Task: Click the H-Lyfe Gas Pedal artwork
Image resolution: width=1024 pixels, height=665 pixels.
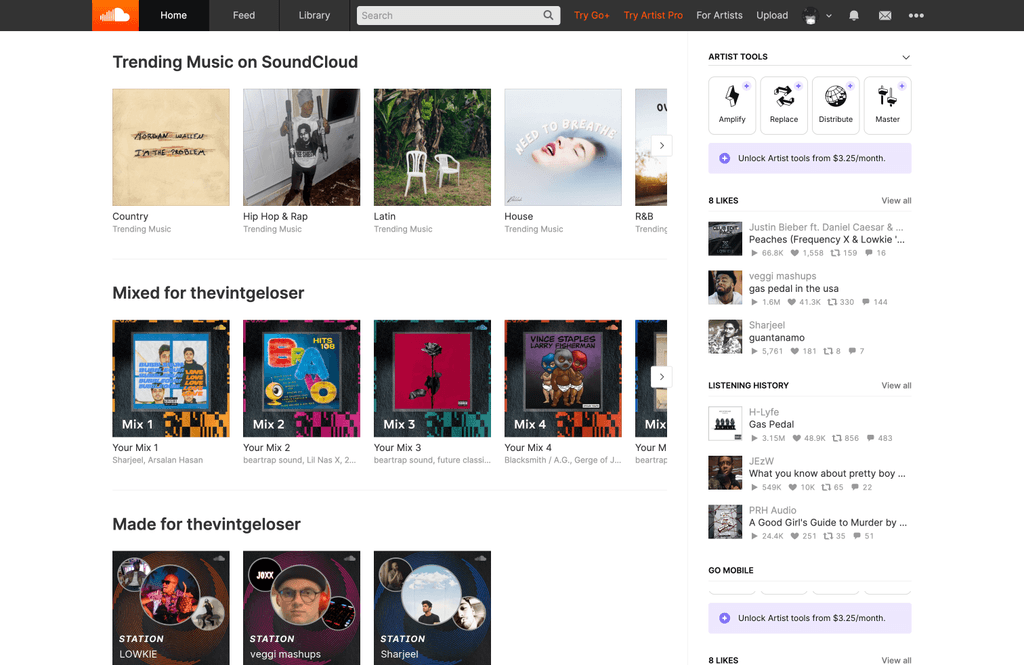Action: coord(725,423)
